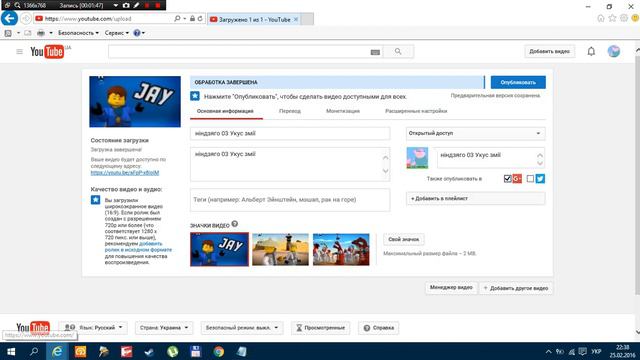640x360 pixels.
Task: Click Добавить другое видео button
Action: [x=516, y=288]
